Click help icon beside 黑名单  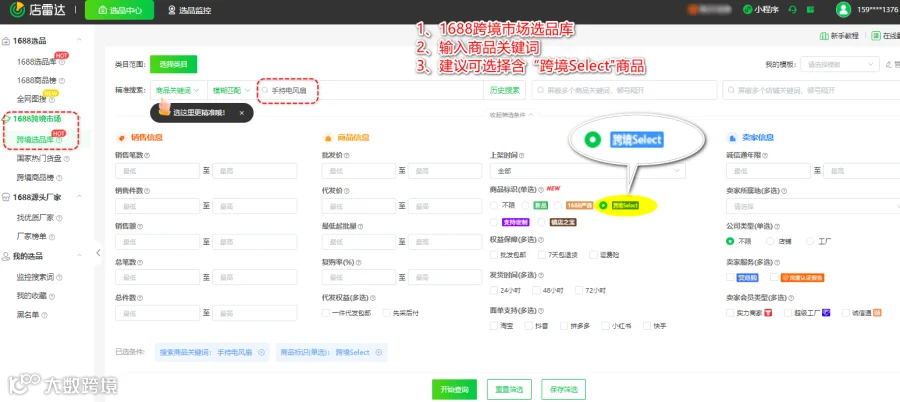click(44, 315)
